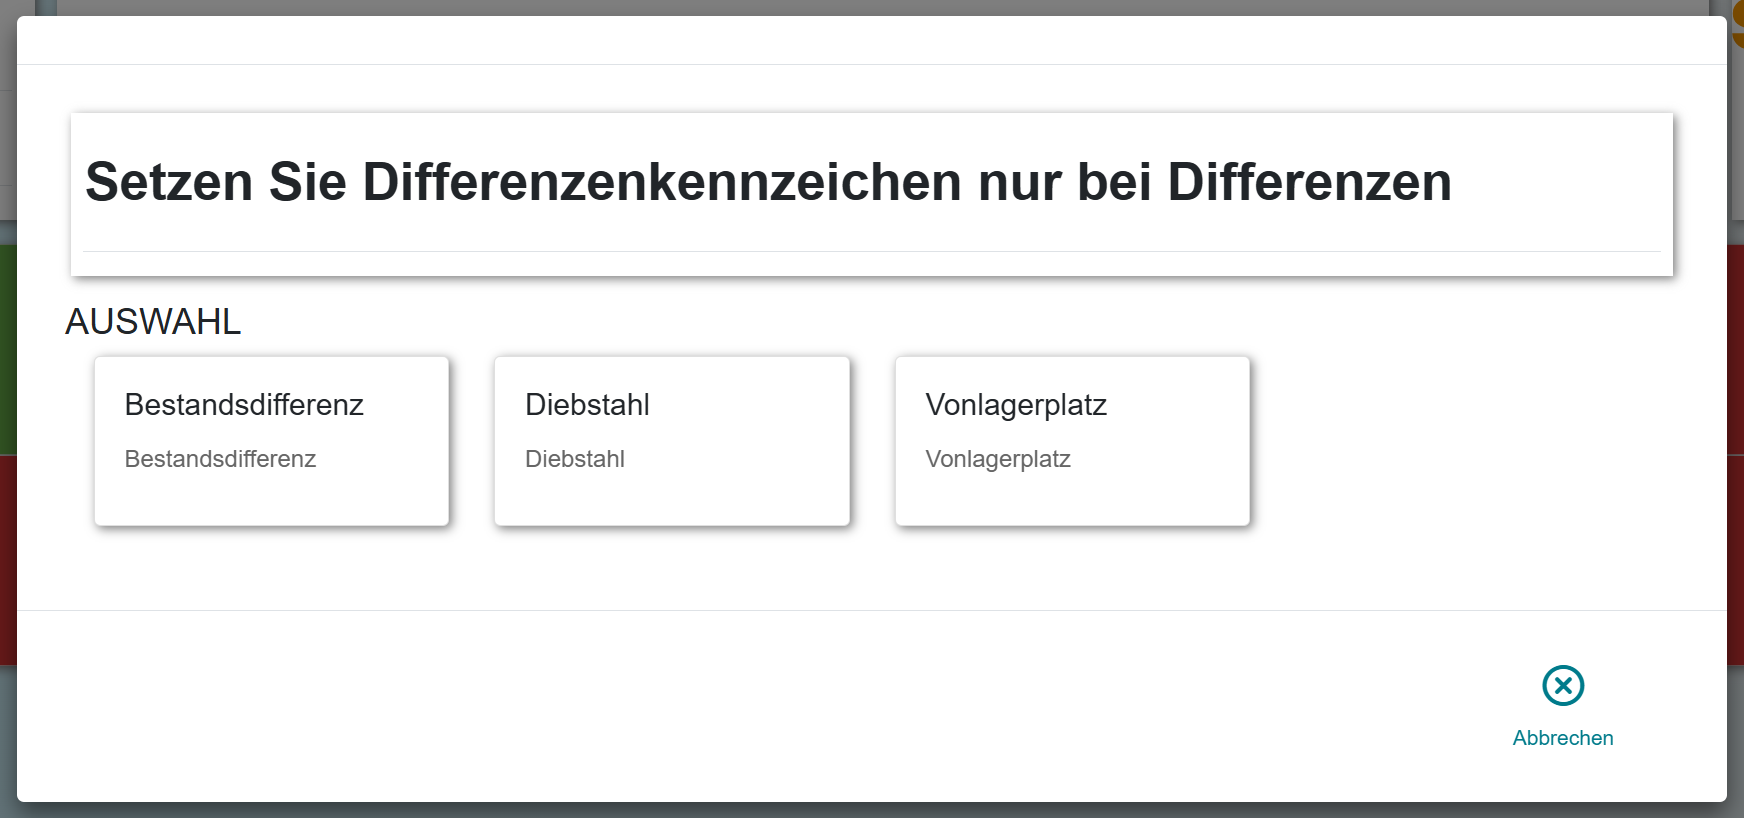1744x818 pixels.
Task: Click the dark red strip at right edge
Action: (1736, 450)
